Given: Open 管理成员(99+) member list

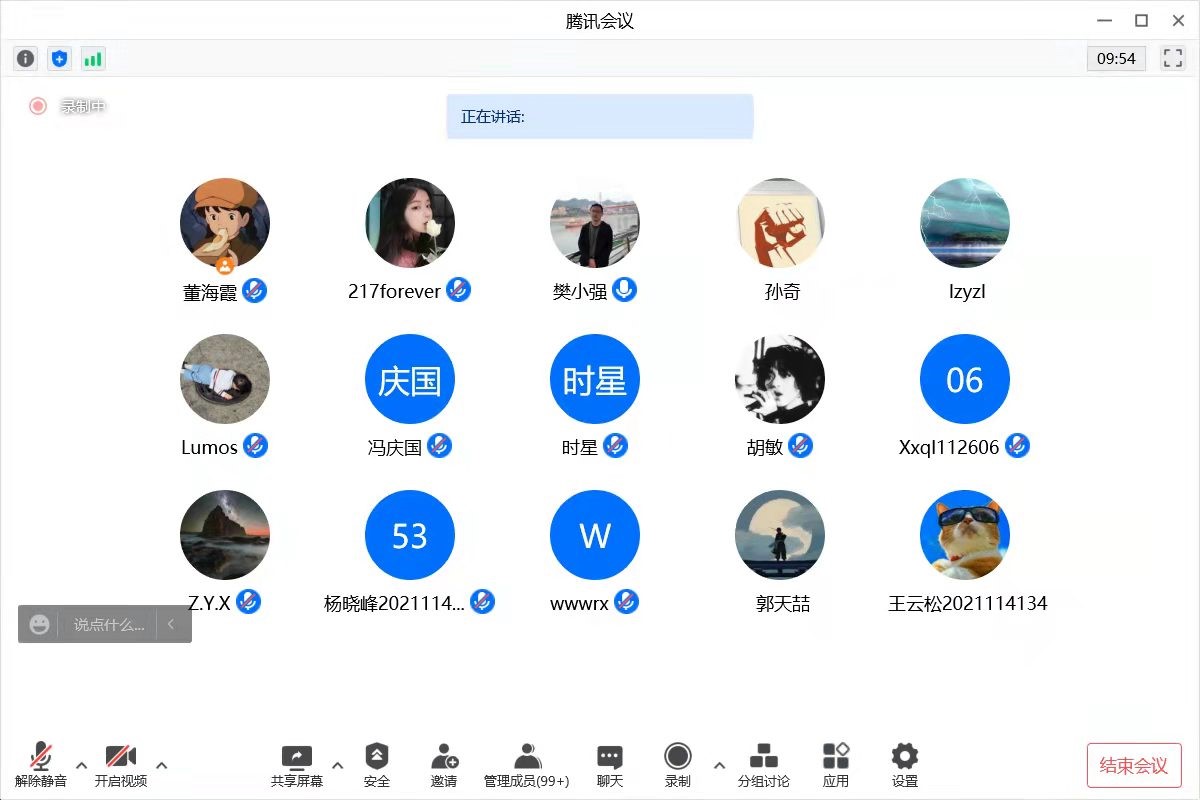Looking at the screenshot, I should point(526,765).
